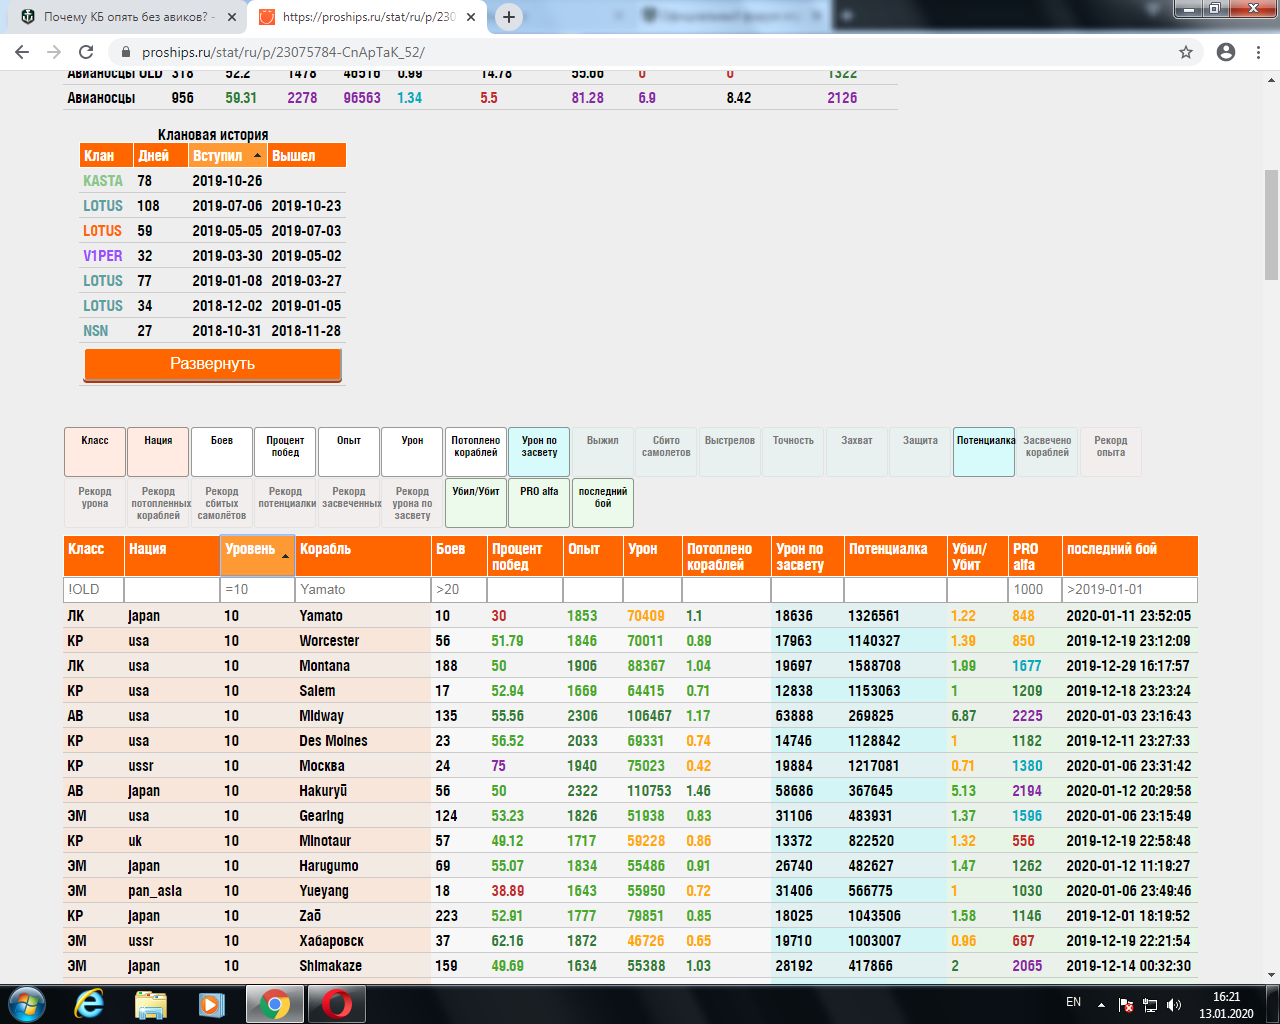This screenshot has height=1024, width=1280.
Task: Open the V1PER clan link
Action: [x=103, y=256]
